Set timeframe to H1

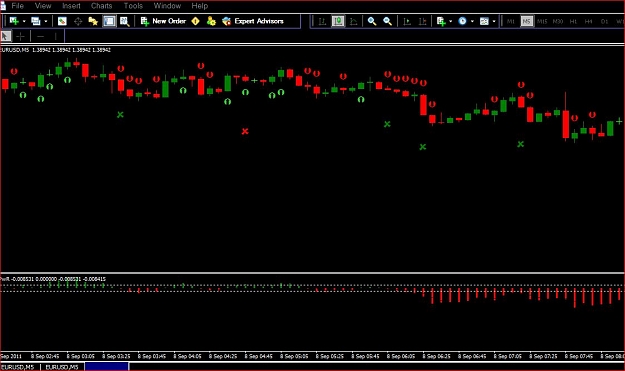573,21
